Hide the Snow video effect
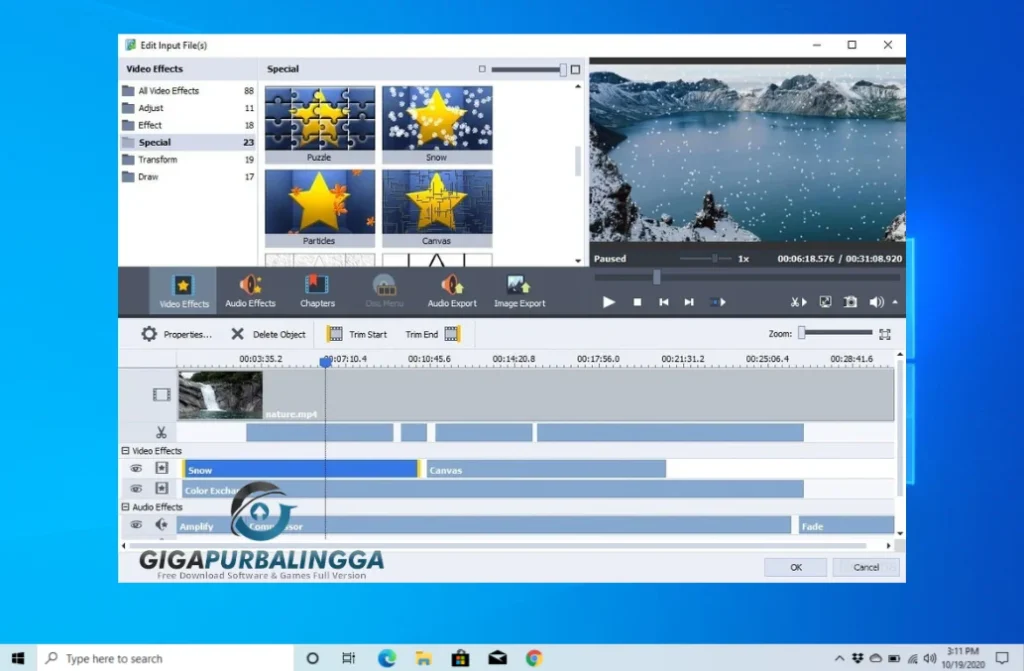This screenshot has width=1024, height=671. tap(137, 468)
